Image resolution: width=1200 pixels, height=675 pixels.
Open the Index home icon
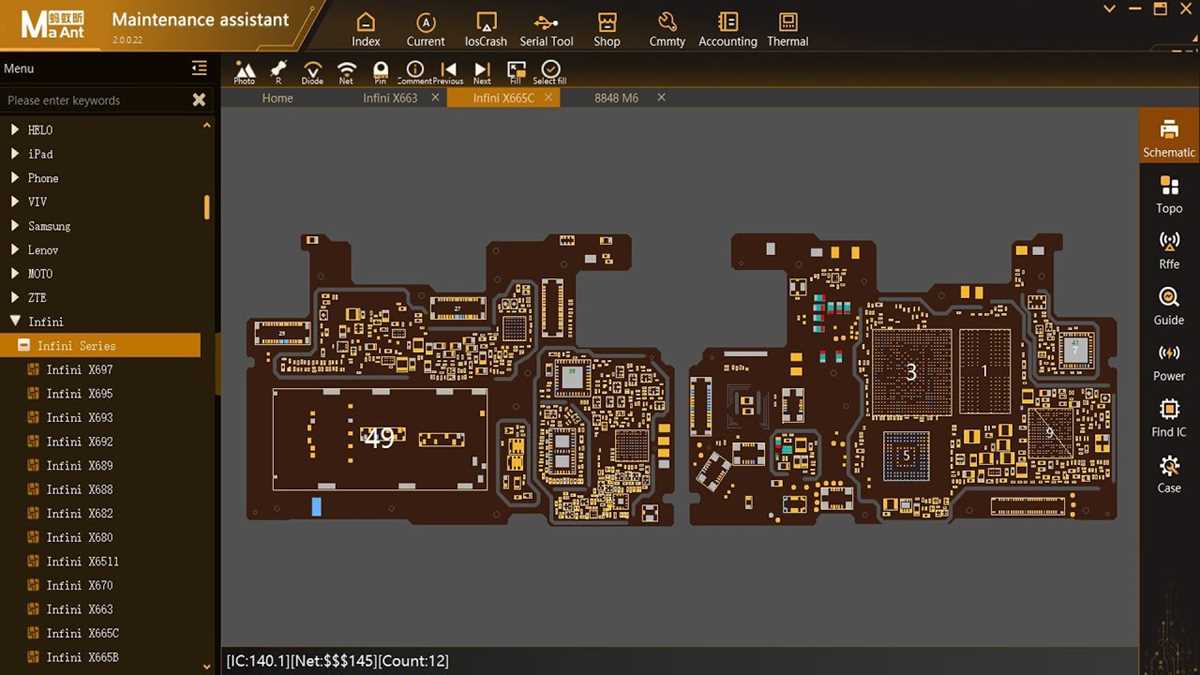pos(366,29)
